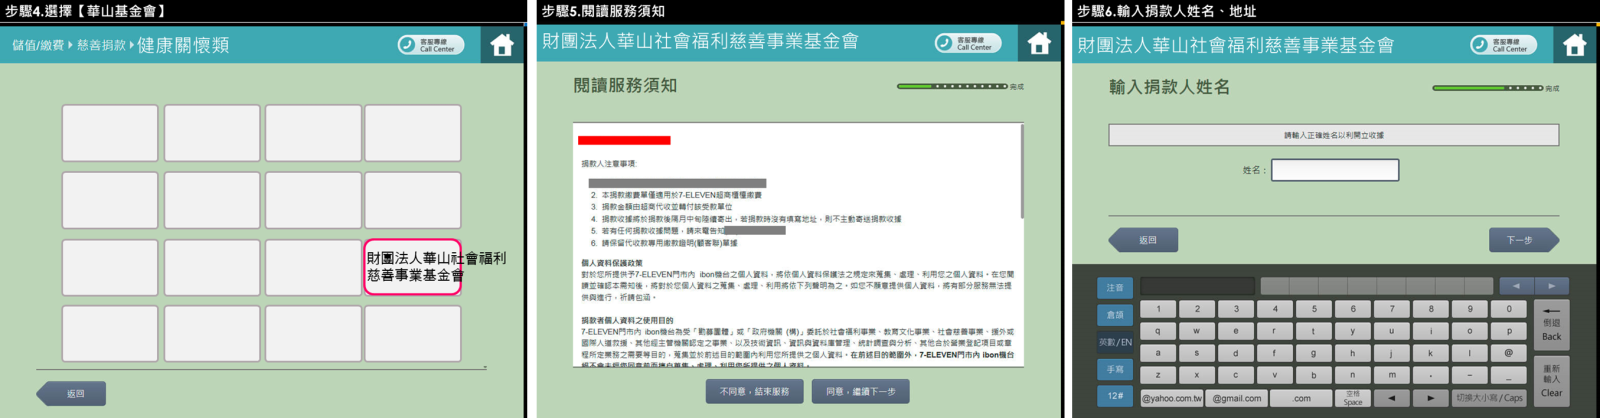Tap the a key on keyboard
Image resolution: width=1600 pixels, height=418 pixels.
point(1158,353)
